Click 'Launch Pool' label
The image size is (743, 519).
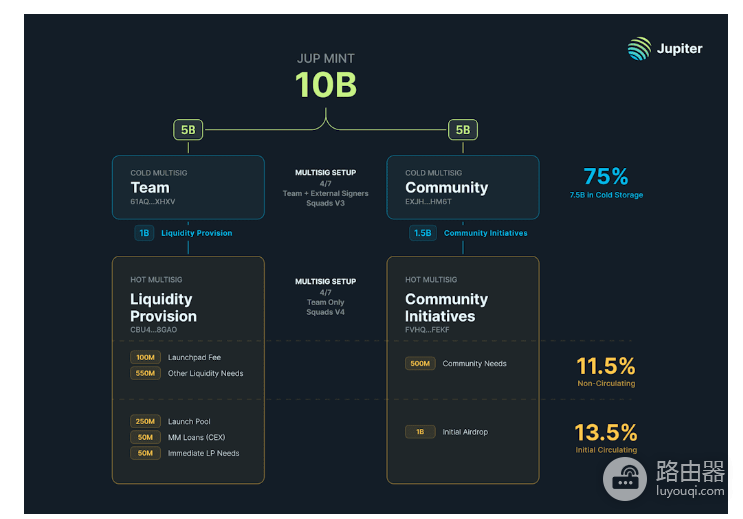click(x=189, y=421)
